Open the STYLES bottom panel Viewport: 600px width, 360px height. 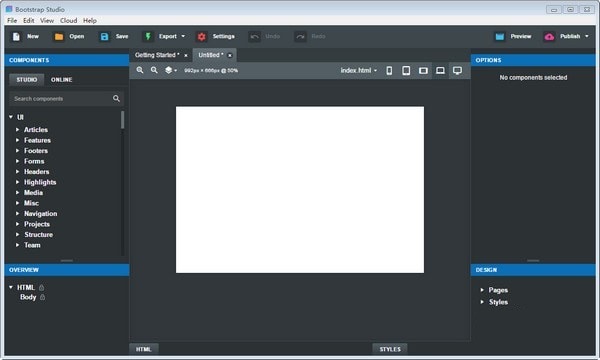(x=390, y=349)
